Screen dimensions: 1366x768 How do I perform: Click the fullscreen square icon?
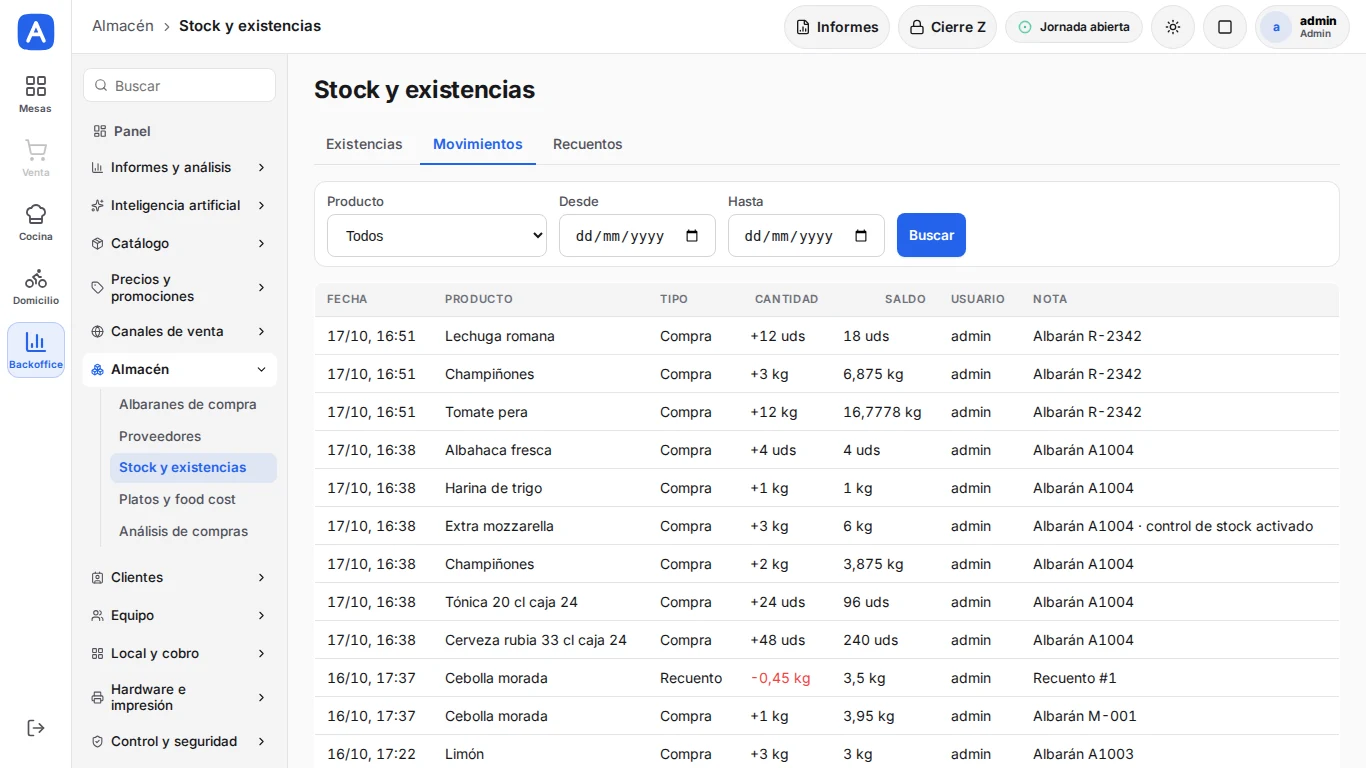tap(1225, 27)
